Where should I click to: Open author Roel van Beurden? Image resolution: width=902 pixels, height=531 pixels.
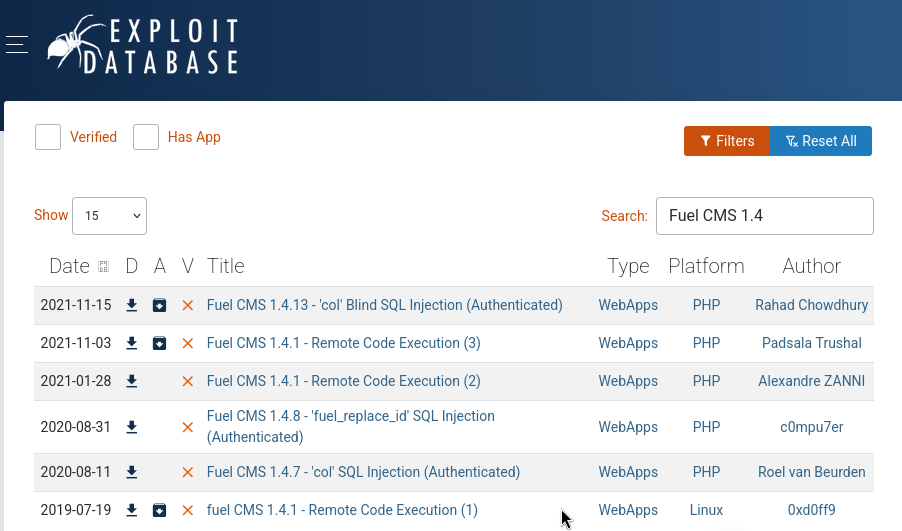[812, 472]
